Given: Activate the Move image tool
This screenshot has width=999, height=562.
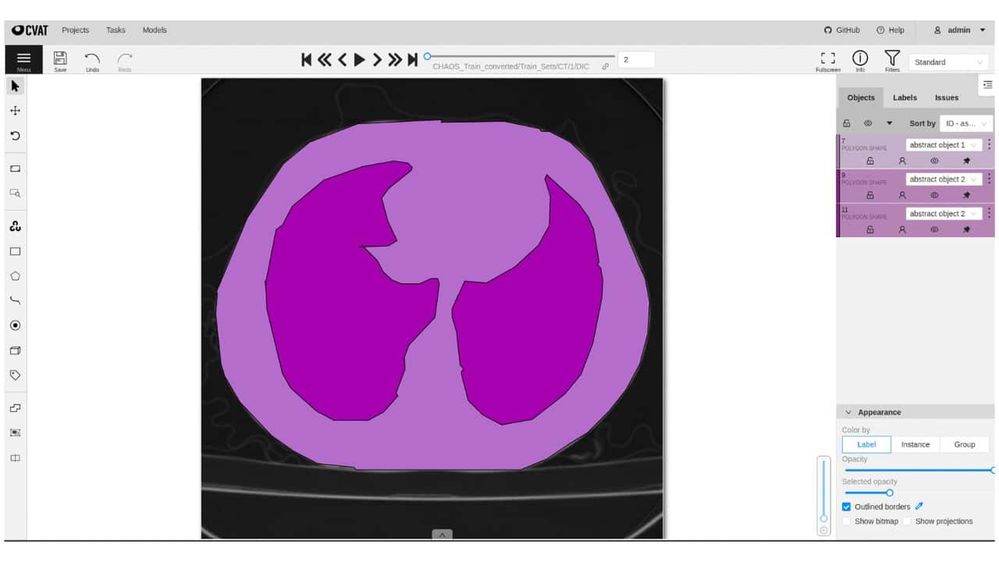Looking at the screenshot, I should [x=15, y=111].
